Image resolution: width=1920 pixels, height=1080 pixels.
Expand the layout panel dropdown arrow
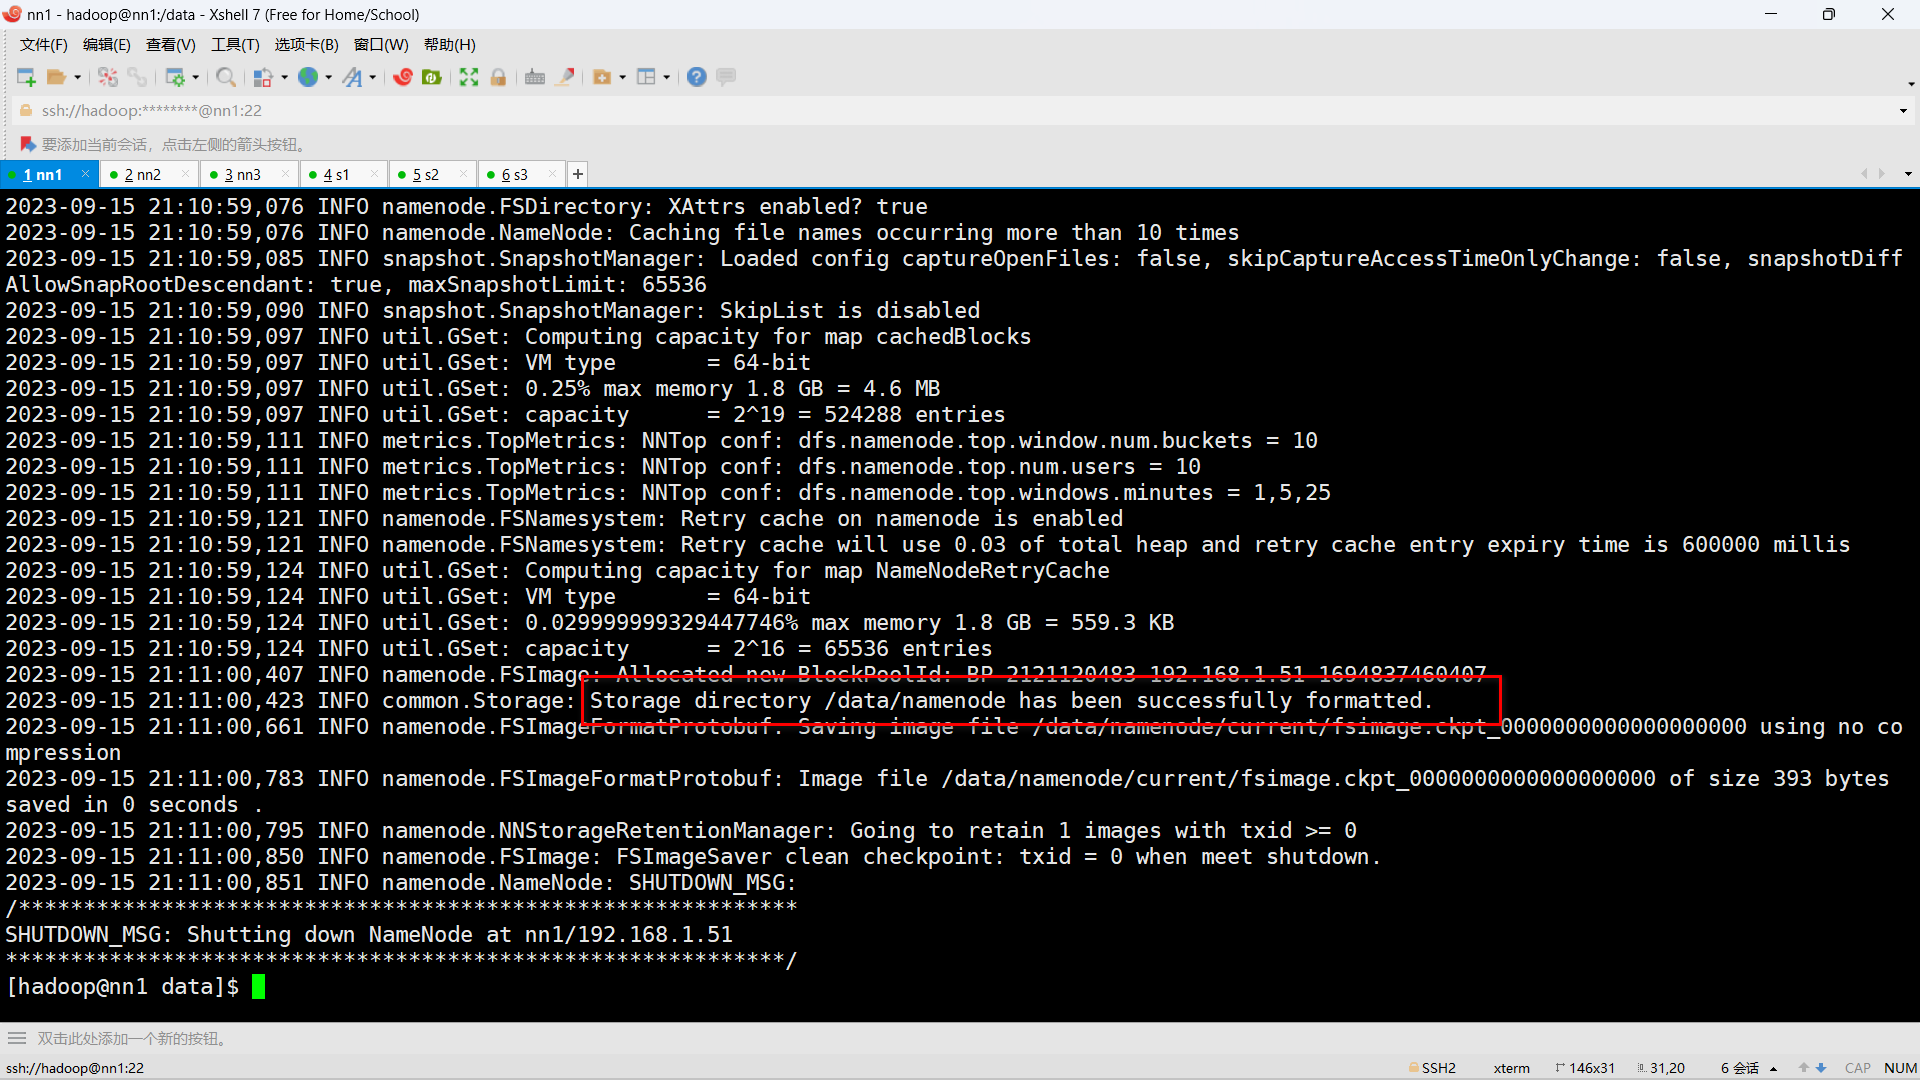point(666,77)
